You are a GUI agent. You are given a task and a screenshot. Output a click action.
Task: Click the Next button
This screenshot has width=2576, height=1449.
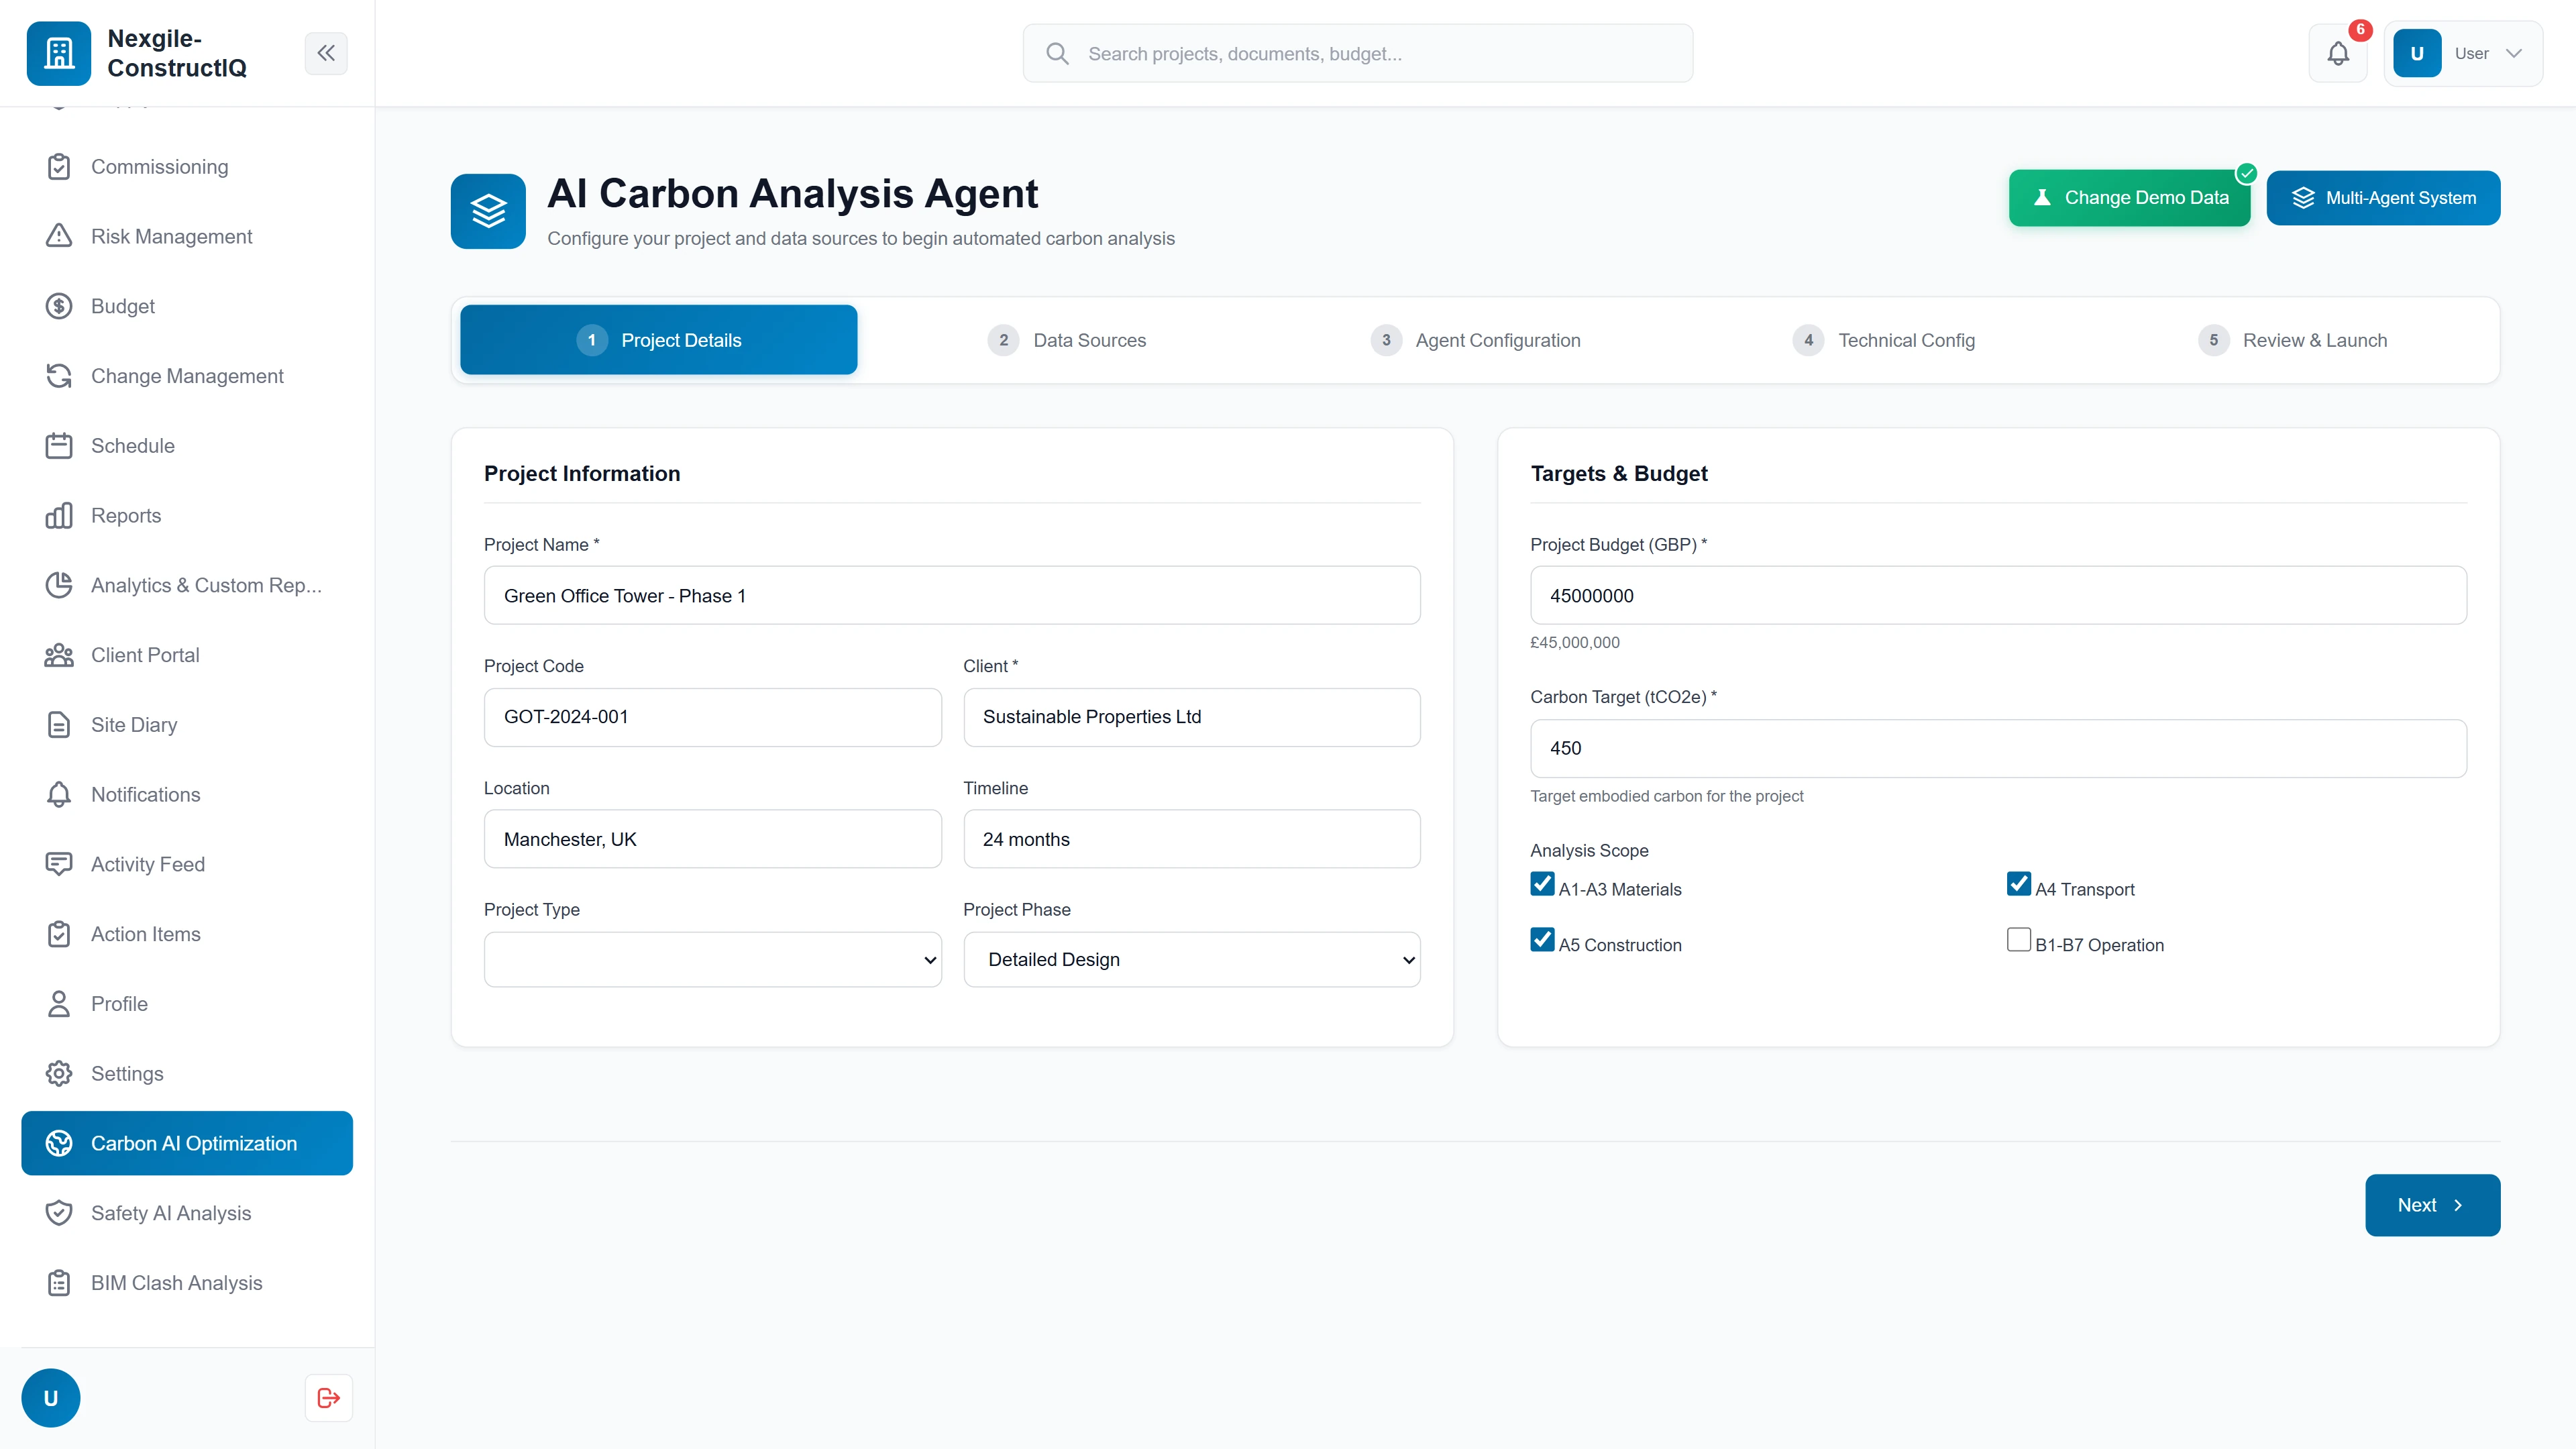click(x=2432, y=1205)
